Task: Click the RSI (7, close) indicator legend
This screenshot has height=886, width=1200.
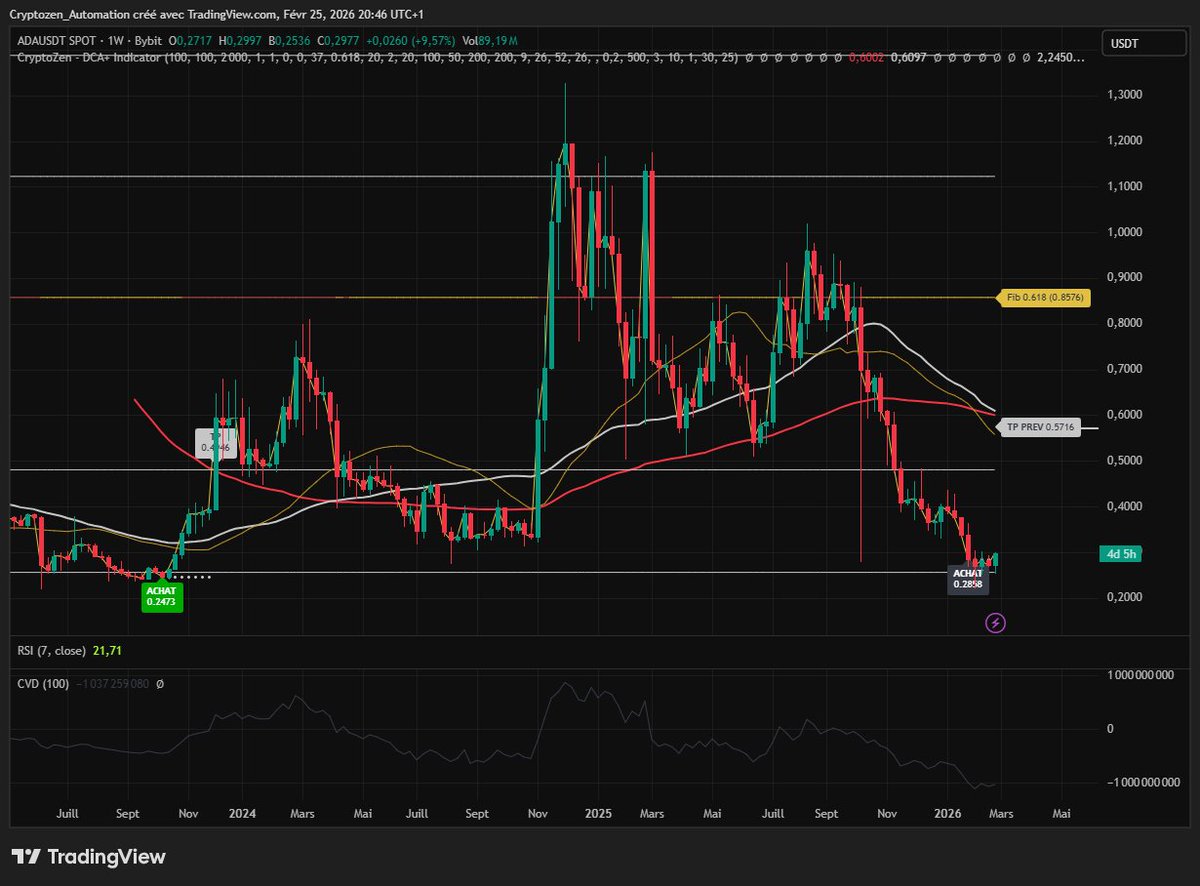Action: pyautogui.click(x=51, y=650)
